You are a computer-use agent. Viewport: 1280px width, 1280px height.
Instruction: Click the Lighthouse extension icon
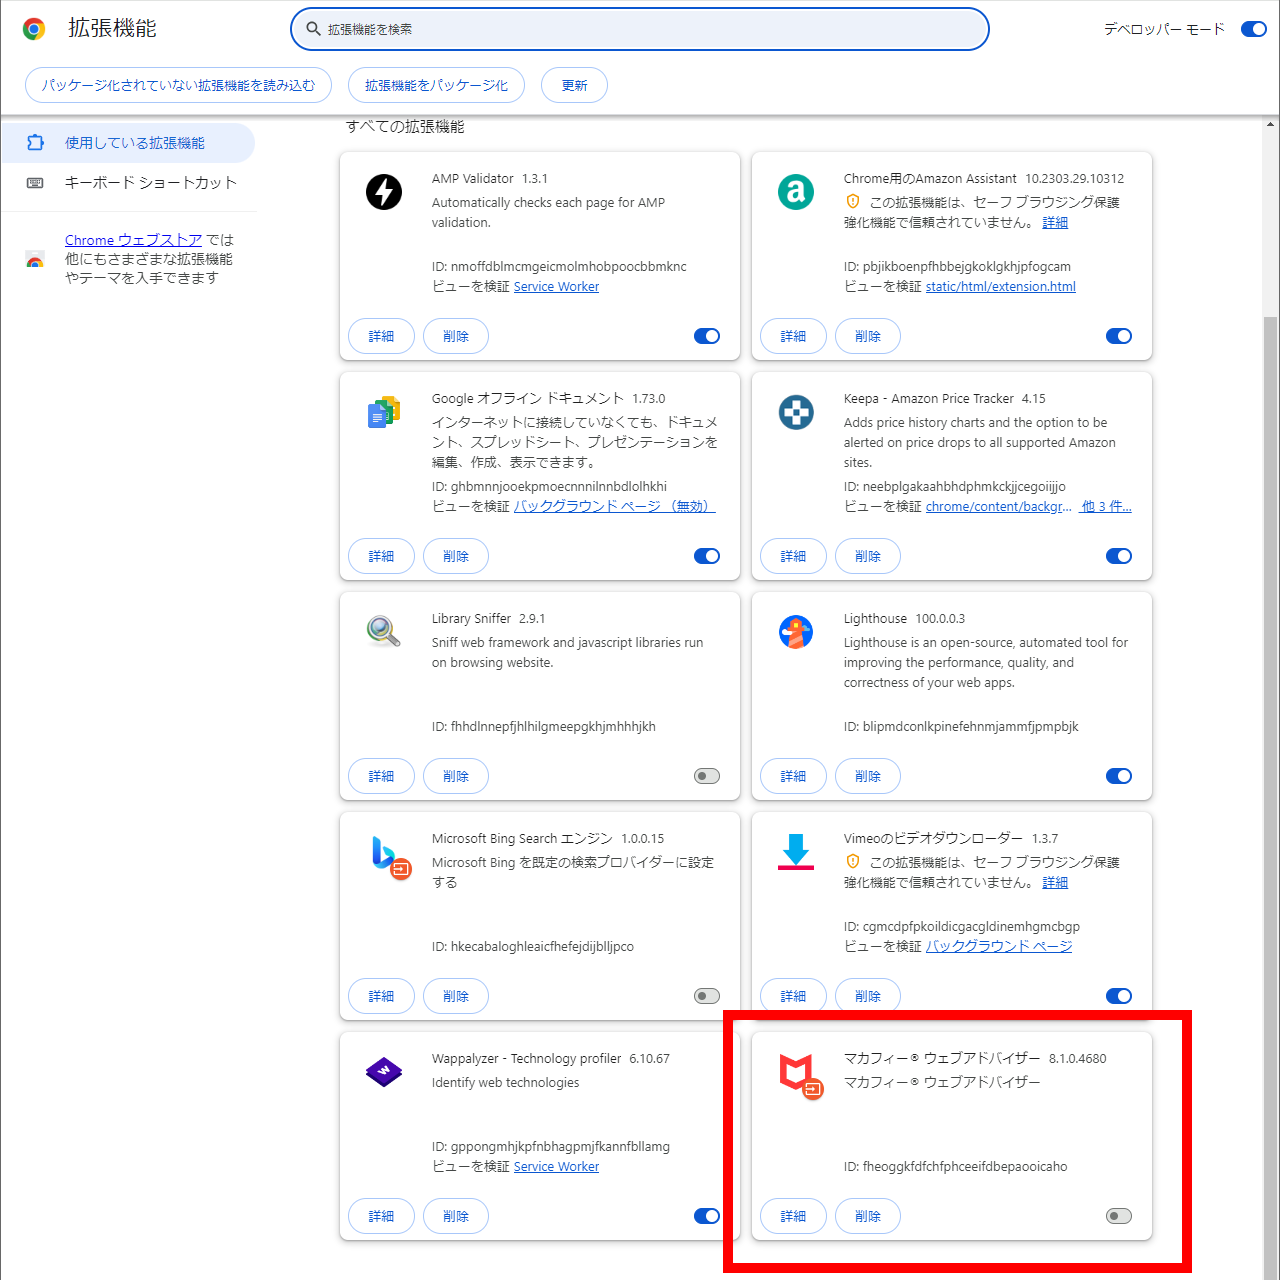tap(796, 631)
